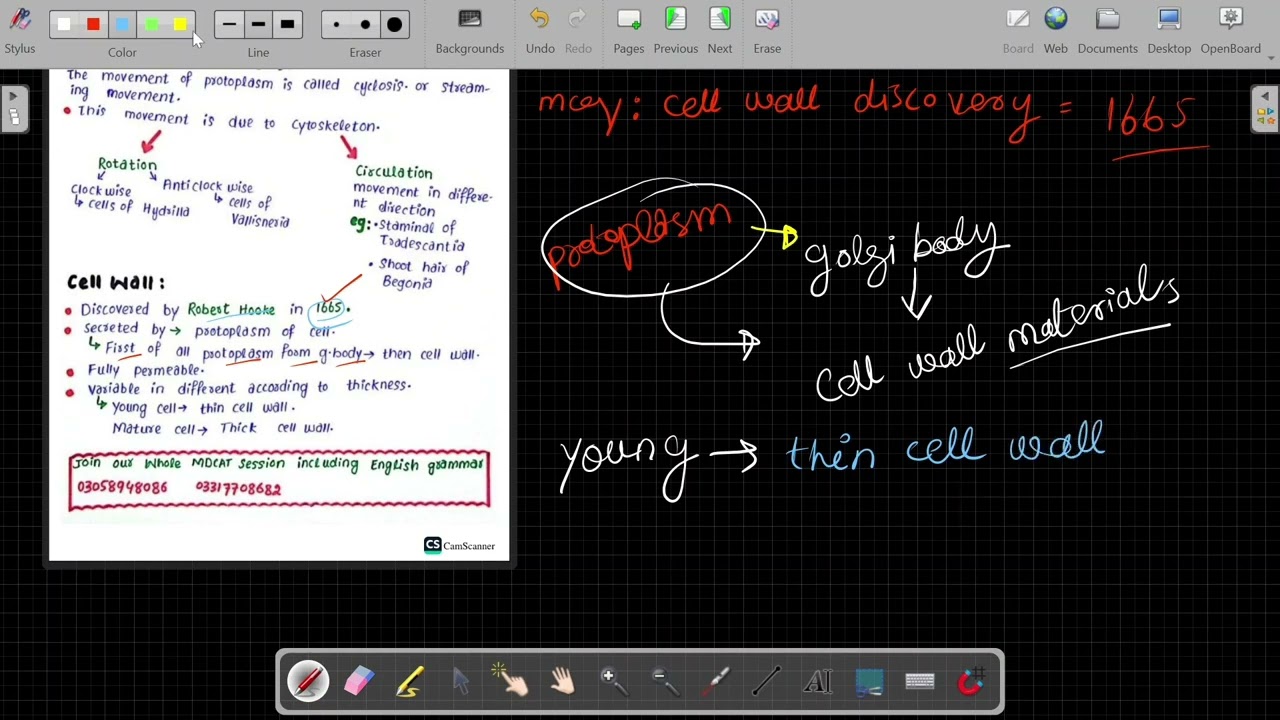Viewport: 1280px width, 720px height.
Task: Click the Zoom out magnifier
Action: click(x=664, y=682)
